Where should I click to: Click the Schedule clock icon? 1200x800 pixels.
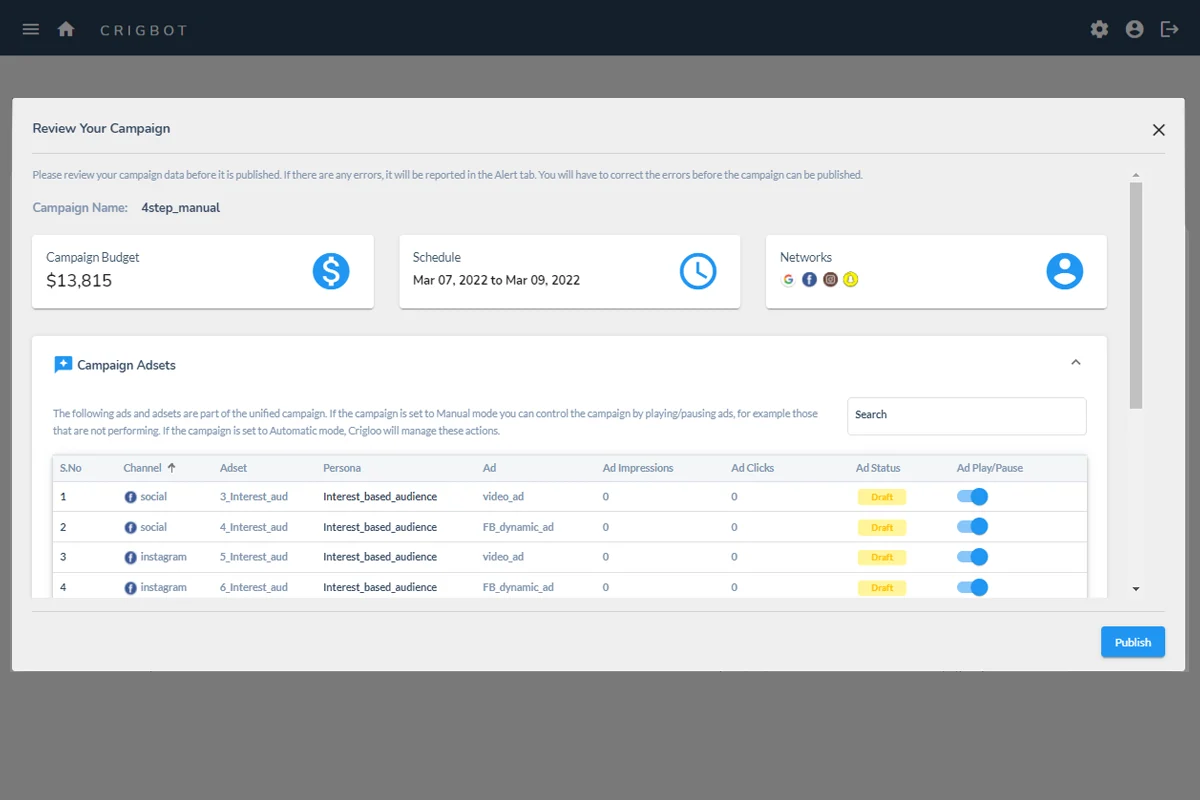click(698, 271)
